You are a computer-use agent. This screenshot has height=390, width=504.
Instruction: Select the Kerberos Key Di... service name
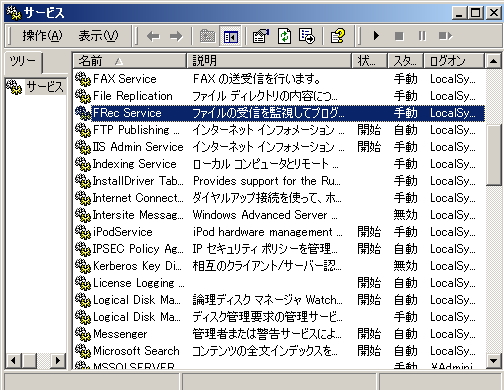click(x=137, y=266)
